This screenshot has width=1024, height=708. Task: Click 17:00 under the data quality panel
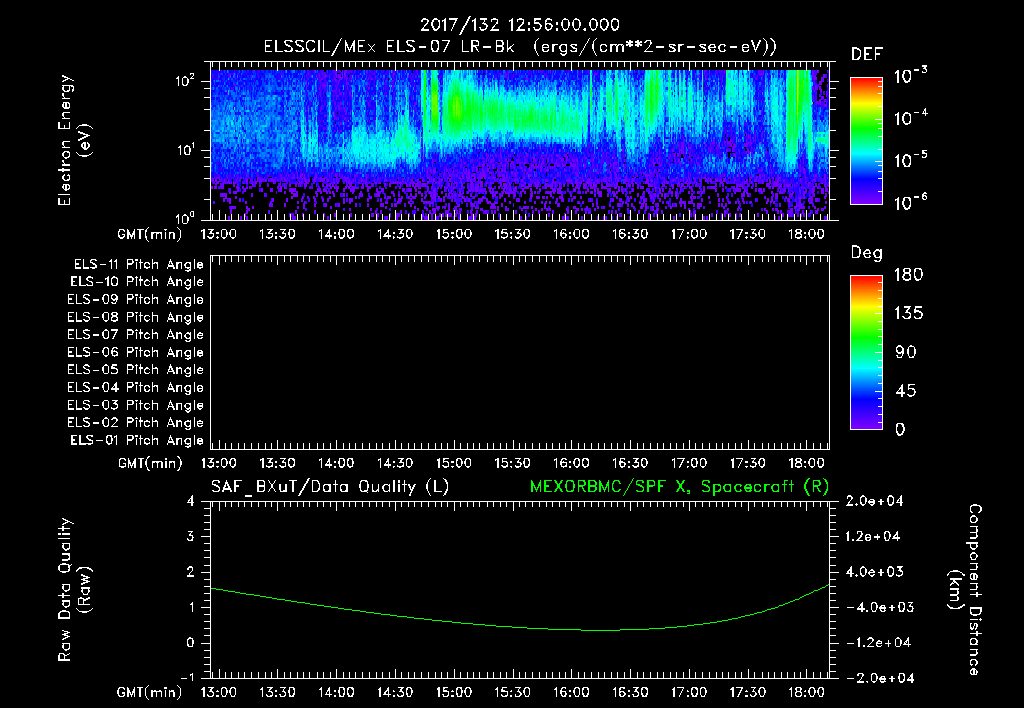(688, 692)
